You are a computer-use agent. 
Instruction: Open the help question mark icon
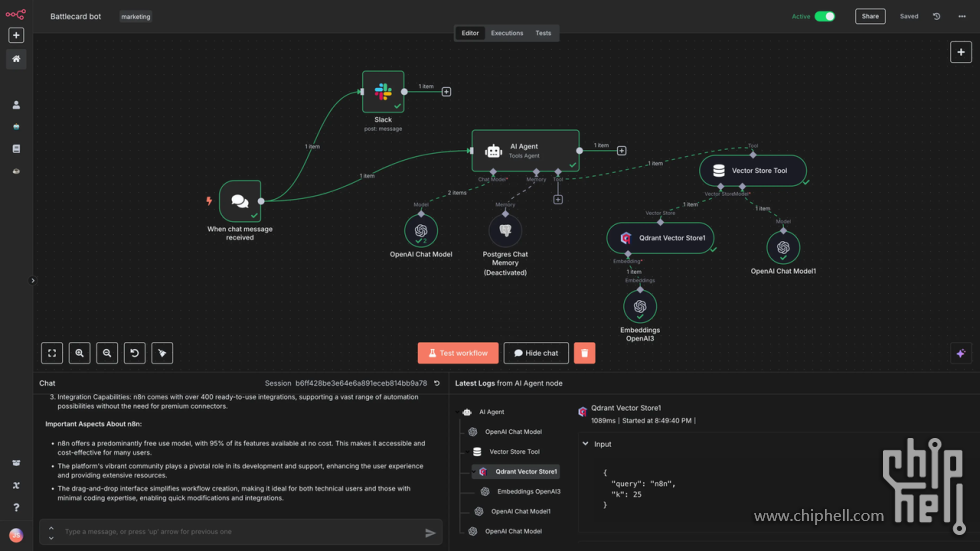click(x=16, y=507)
